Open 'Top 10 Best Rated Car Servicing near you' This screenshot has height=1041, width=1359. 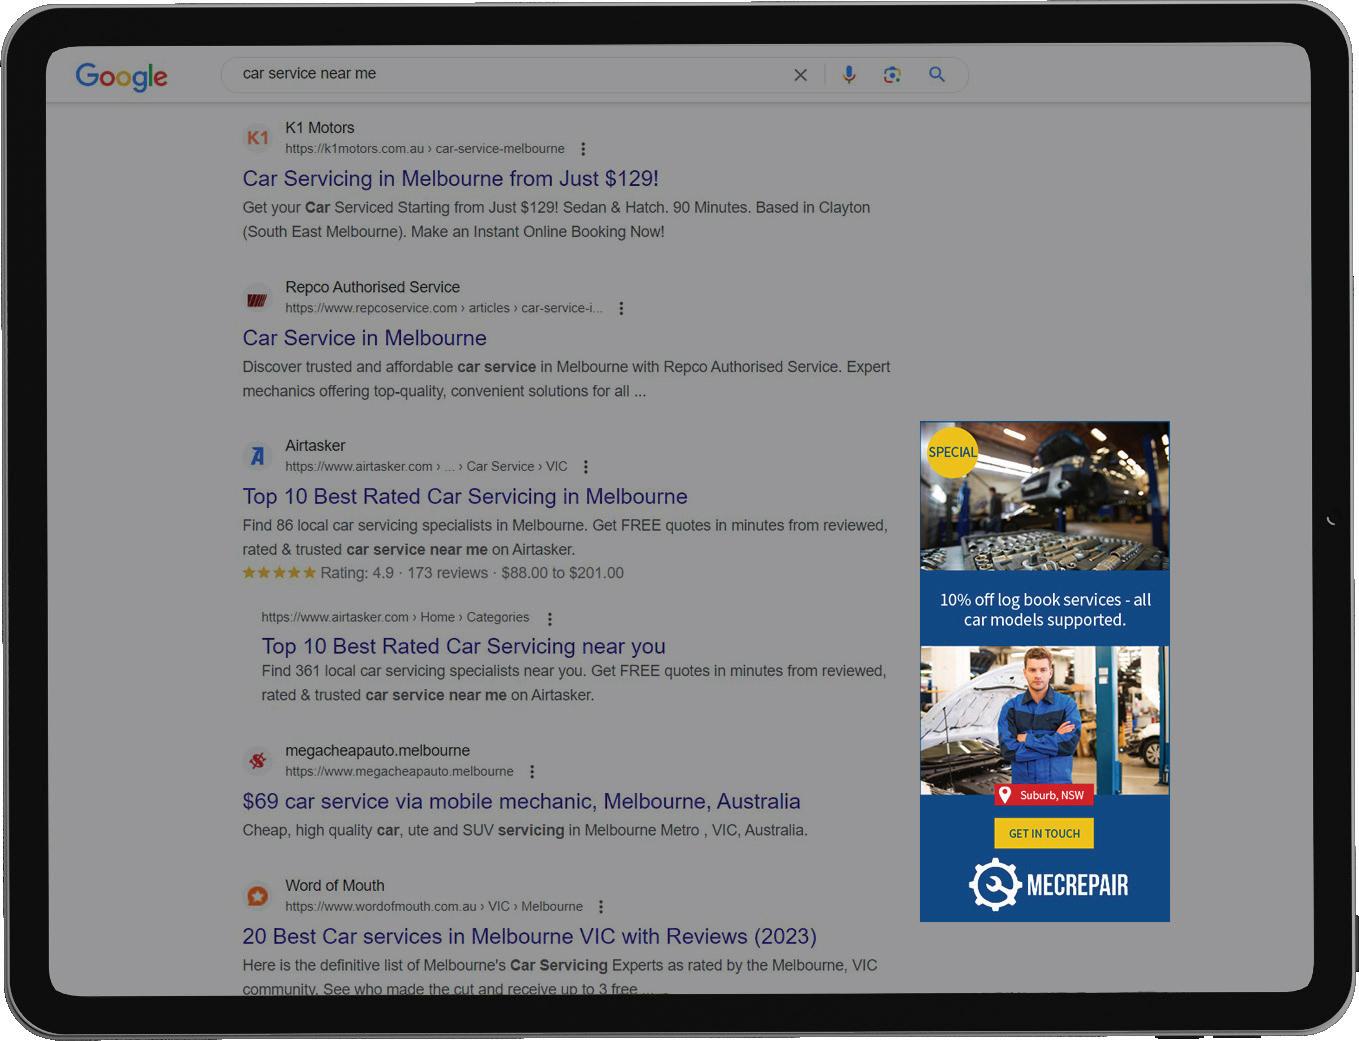pos(464,646)
